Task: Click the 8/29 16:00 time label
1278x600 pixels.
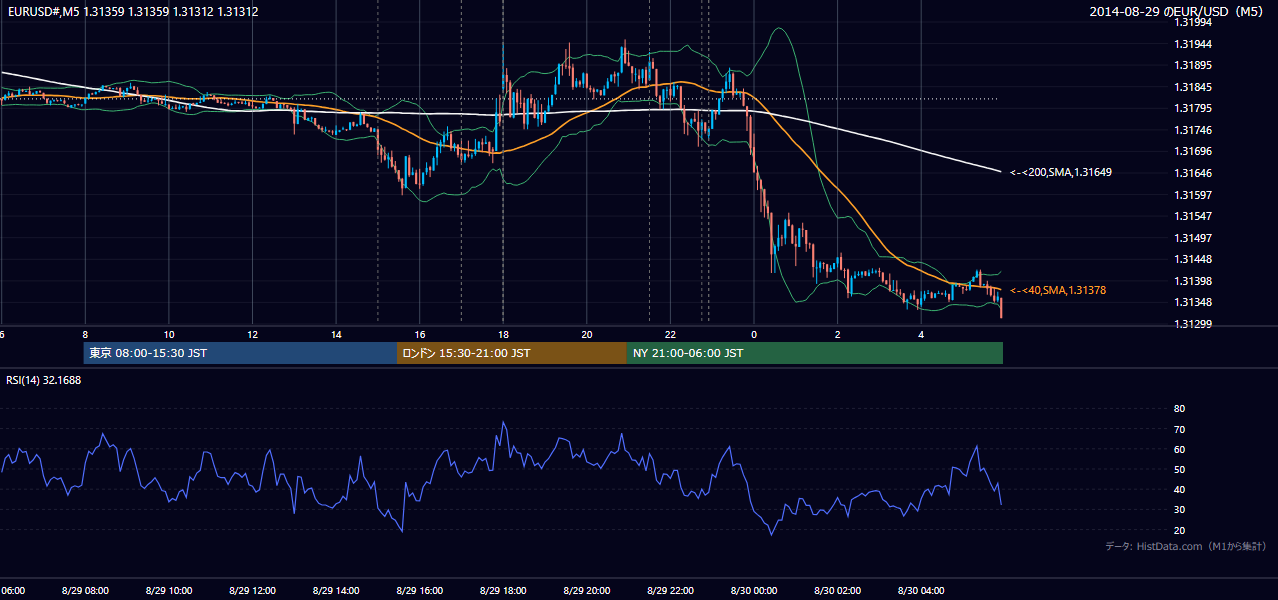Action: click(419, 591)
